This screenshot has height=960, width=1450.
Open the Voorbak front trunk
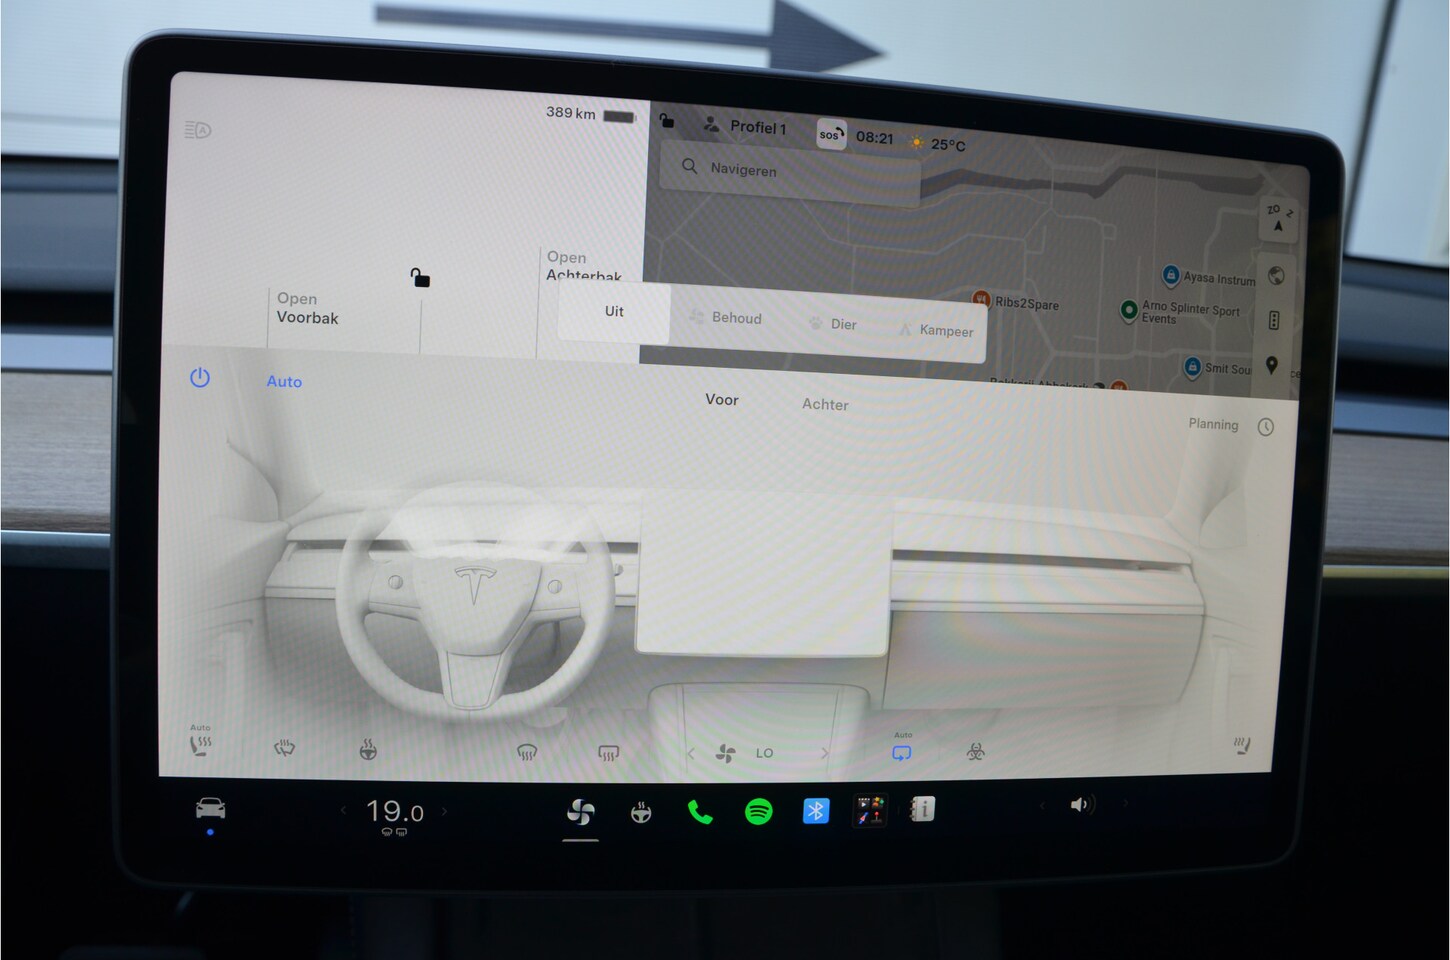(307, 308)
